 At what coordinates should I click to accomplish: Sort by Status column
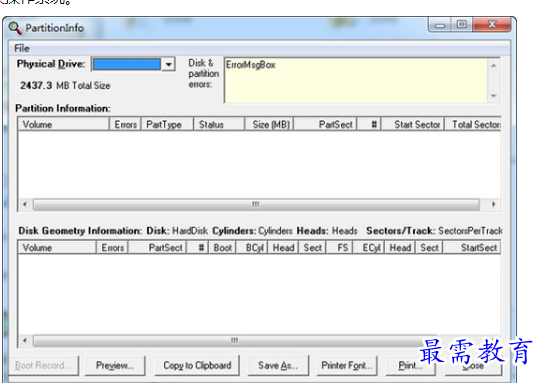[x=219, y=124]
